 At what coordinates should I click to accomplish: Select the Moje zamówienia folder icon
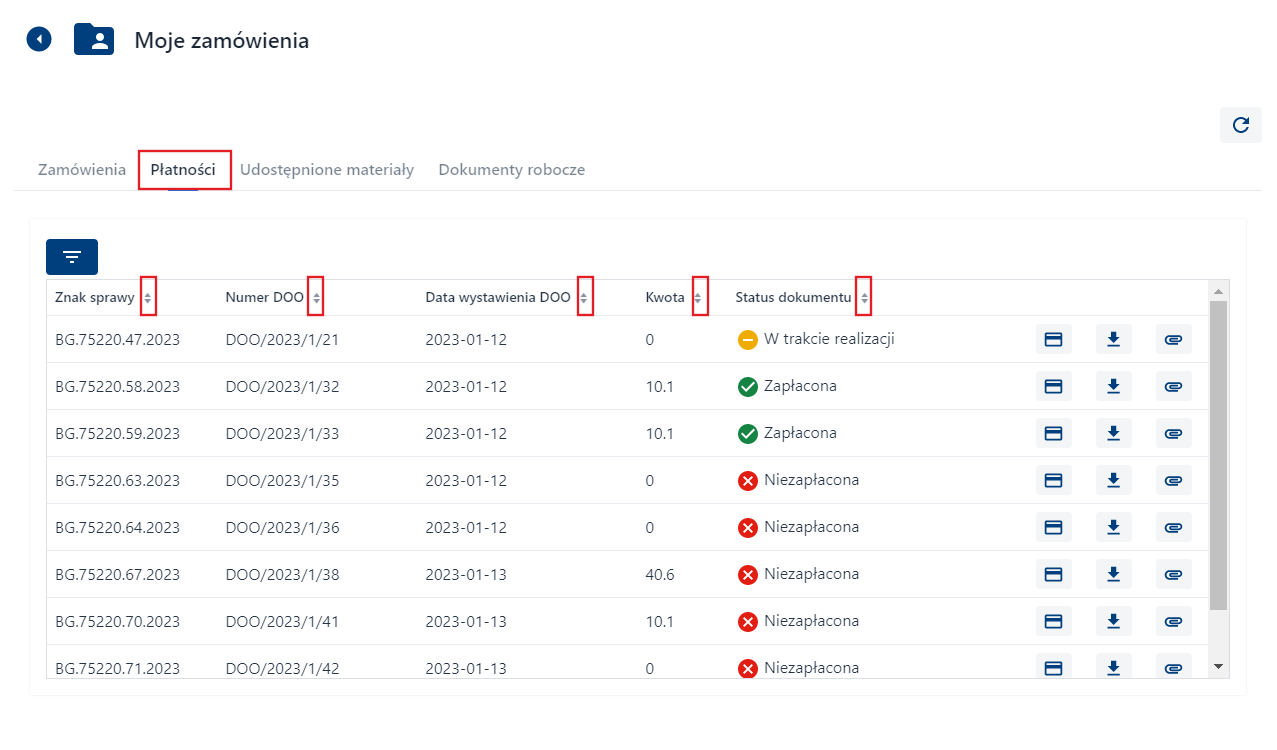point(93,40)
